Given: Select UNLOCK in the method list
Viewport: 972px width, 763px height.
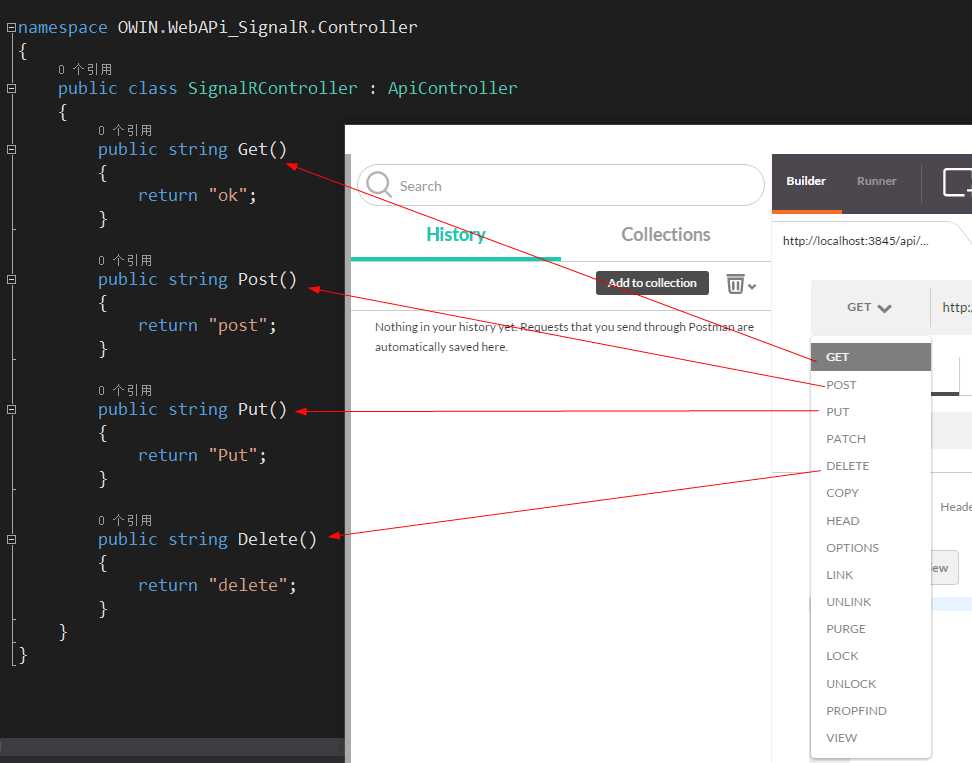Looking at the screenshot, I should click(x=871, y=684).
